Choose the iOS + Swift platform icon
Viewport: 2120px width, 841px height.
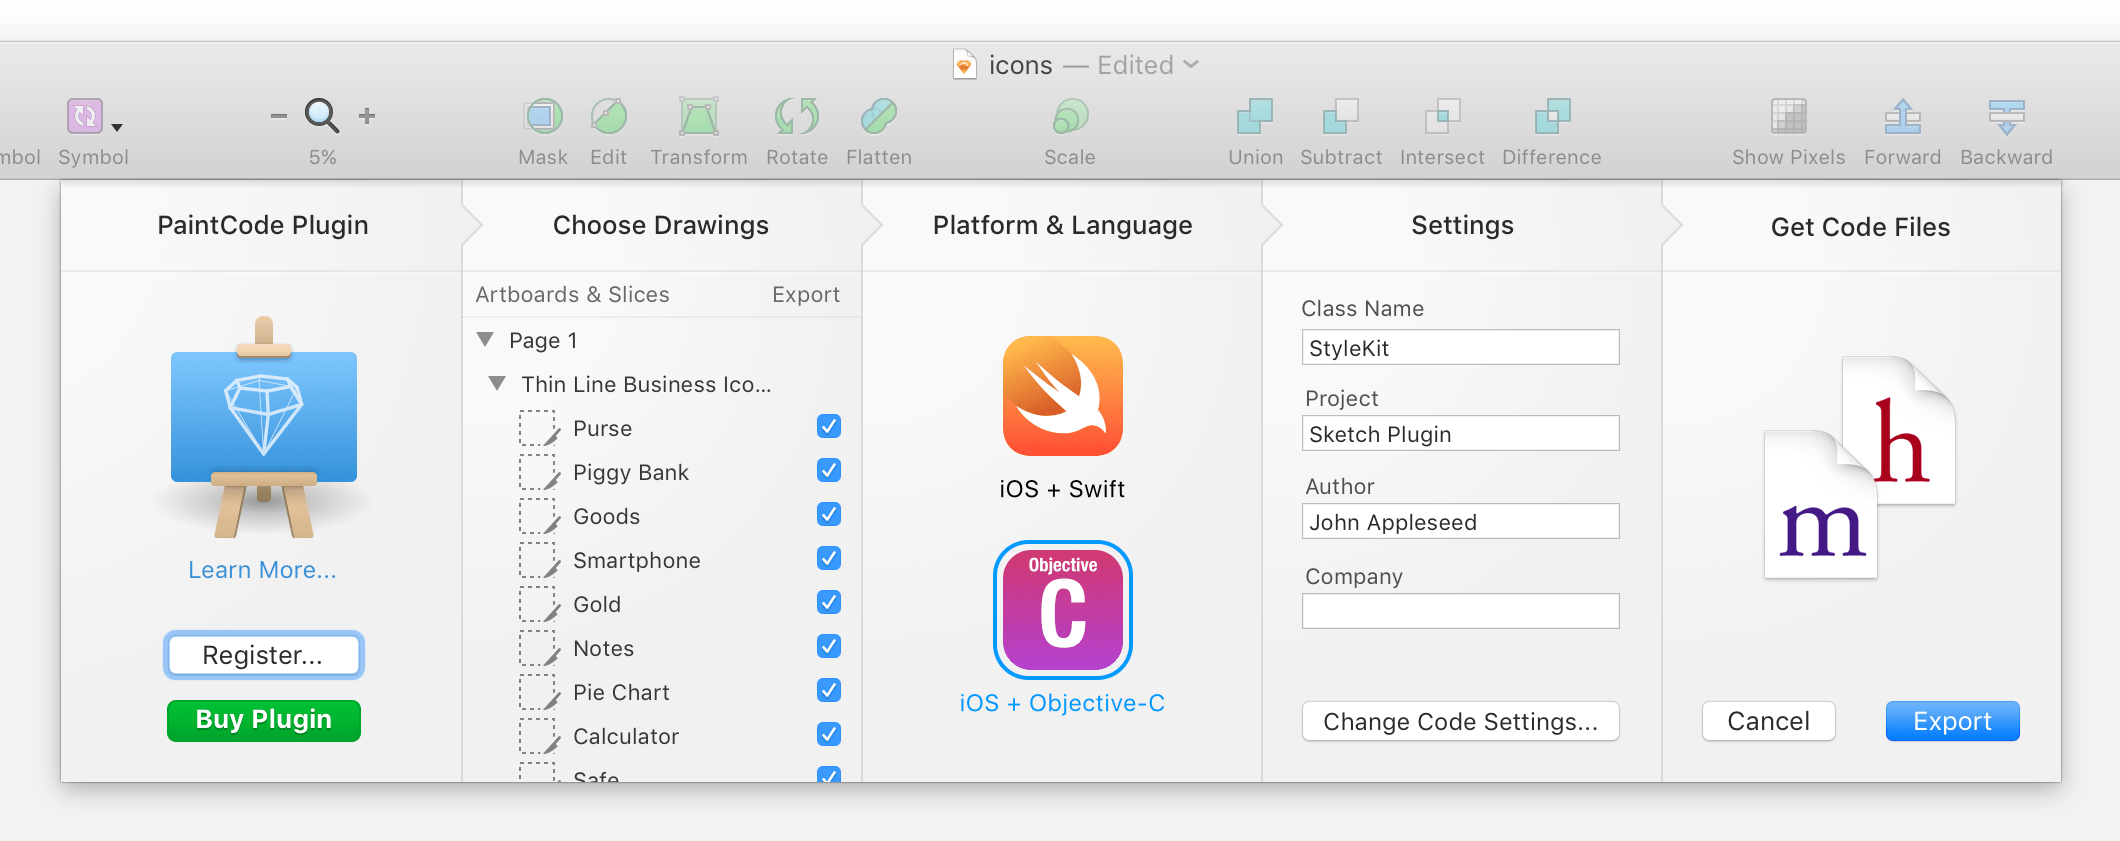point(1063,396)
